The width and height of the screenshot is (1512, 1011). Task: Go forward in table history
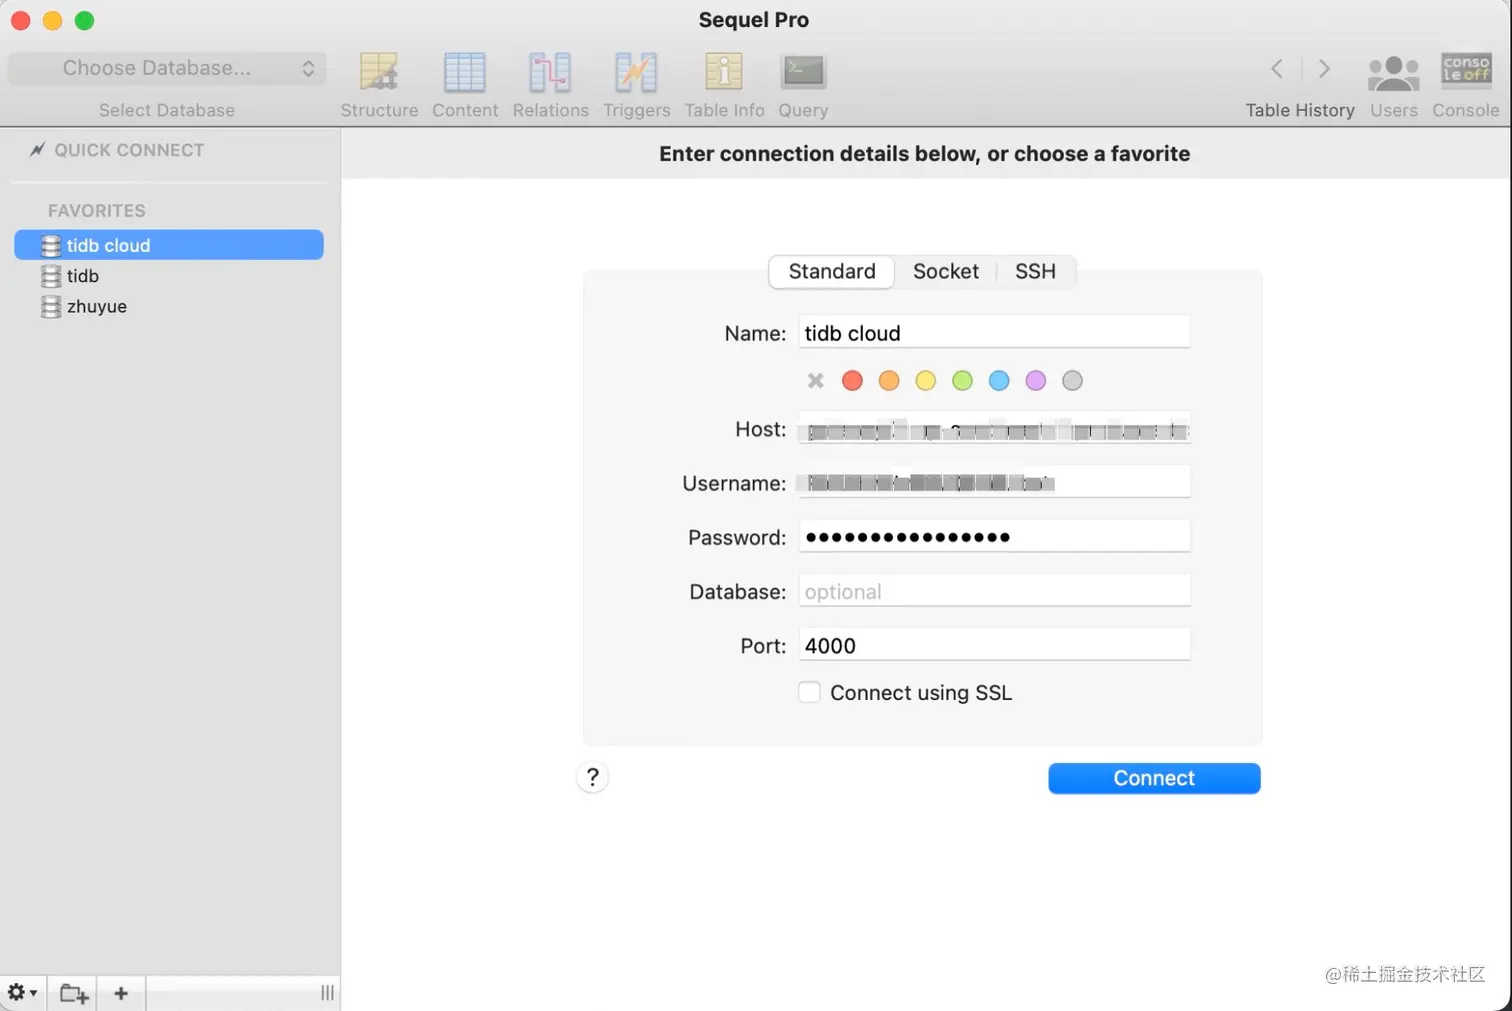point(1324,68)
